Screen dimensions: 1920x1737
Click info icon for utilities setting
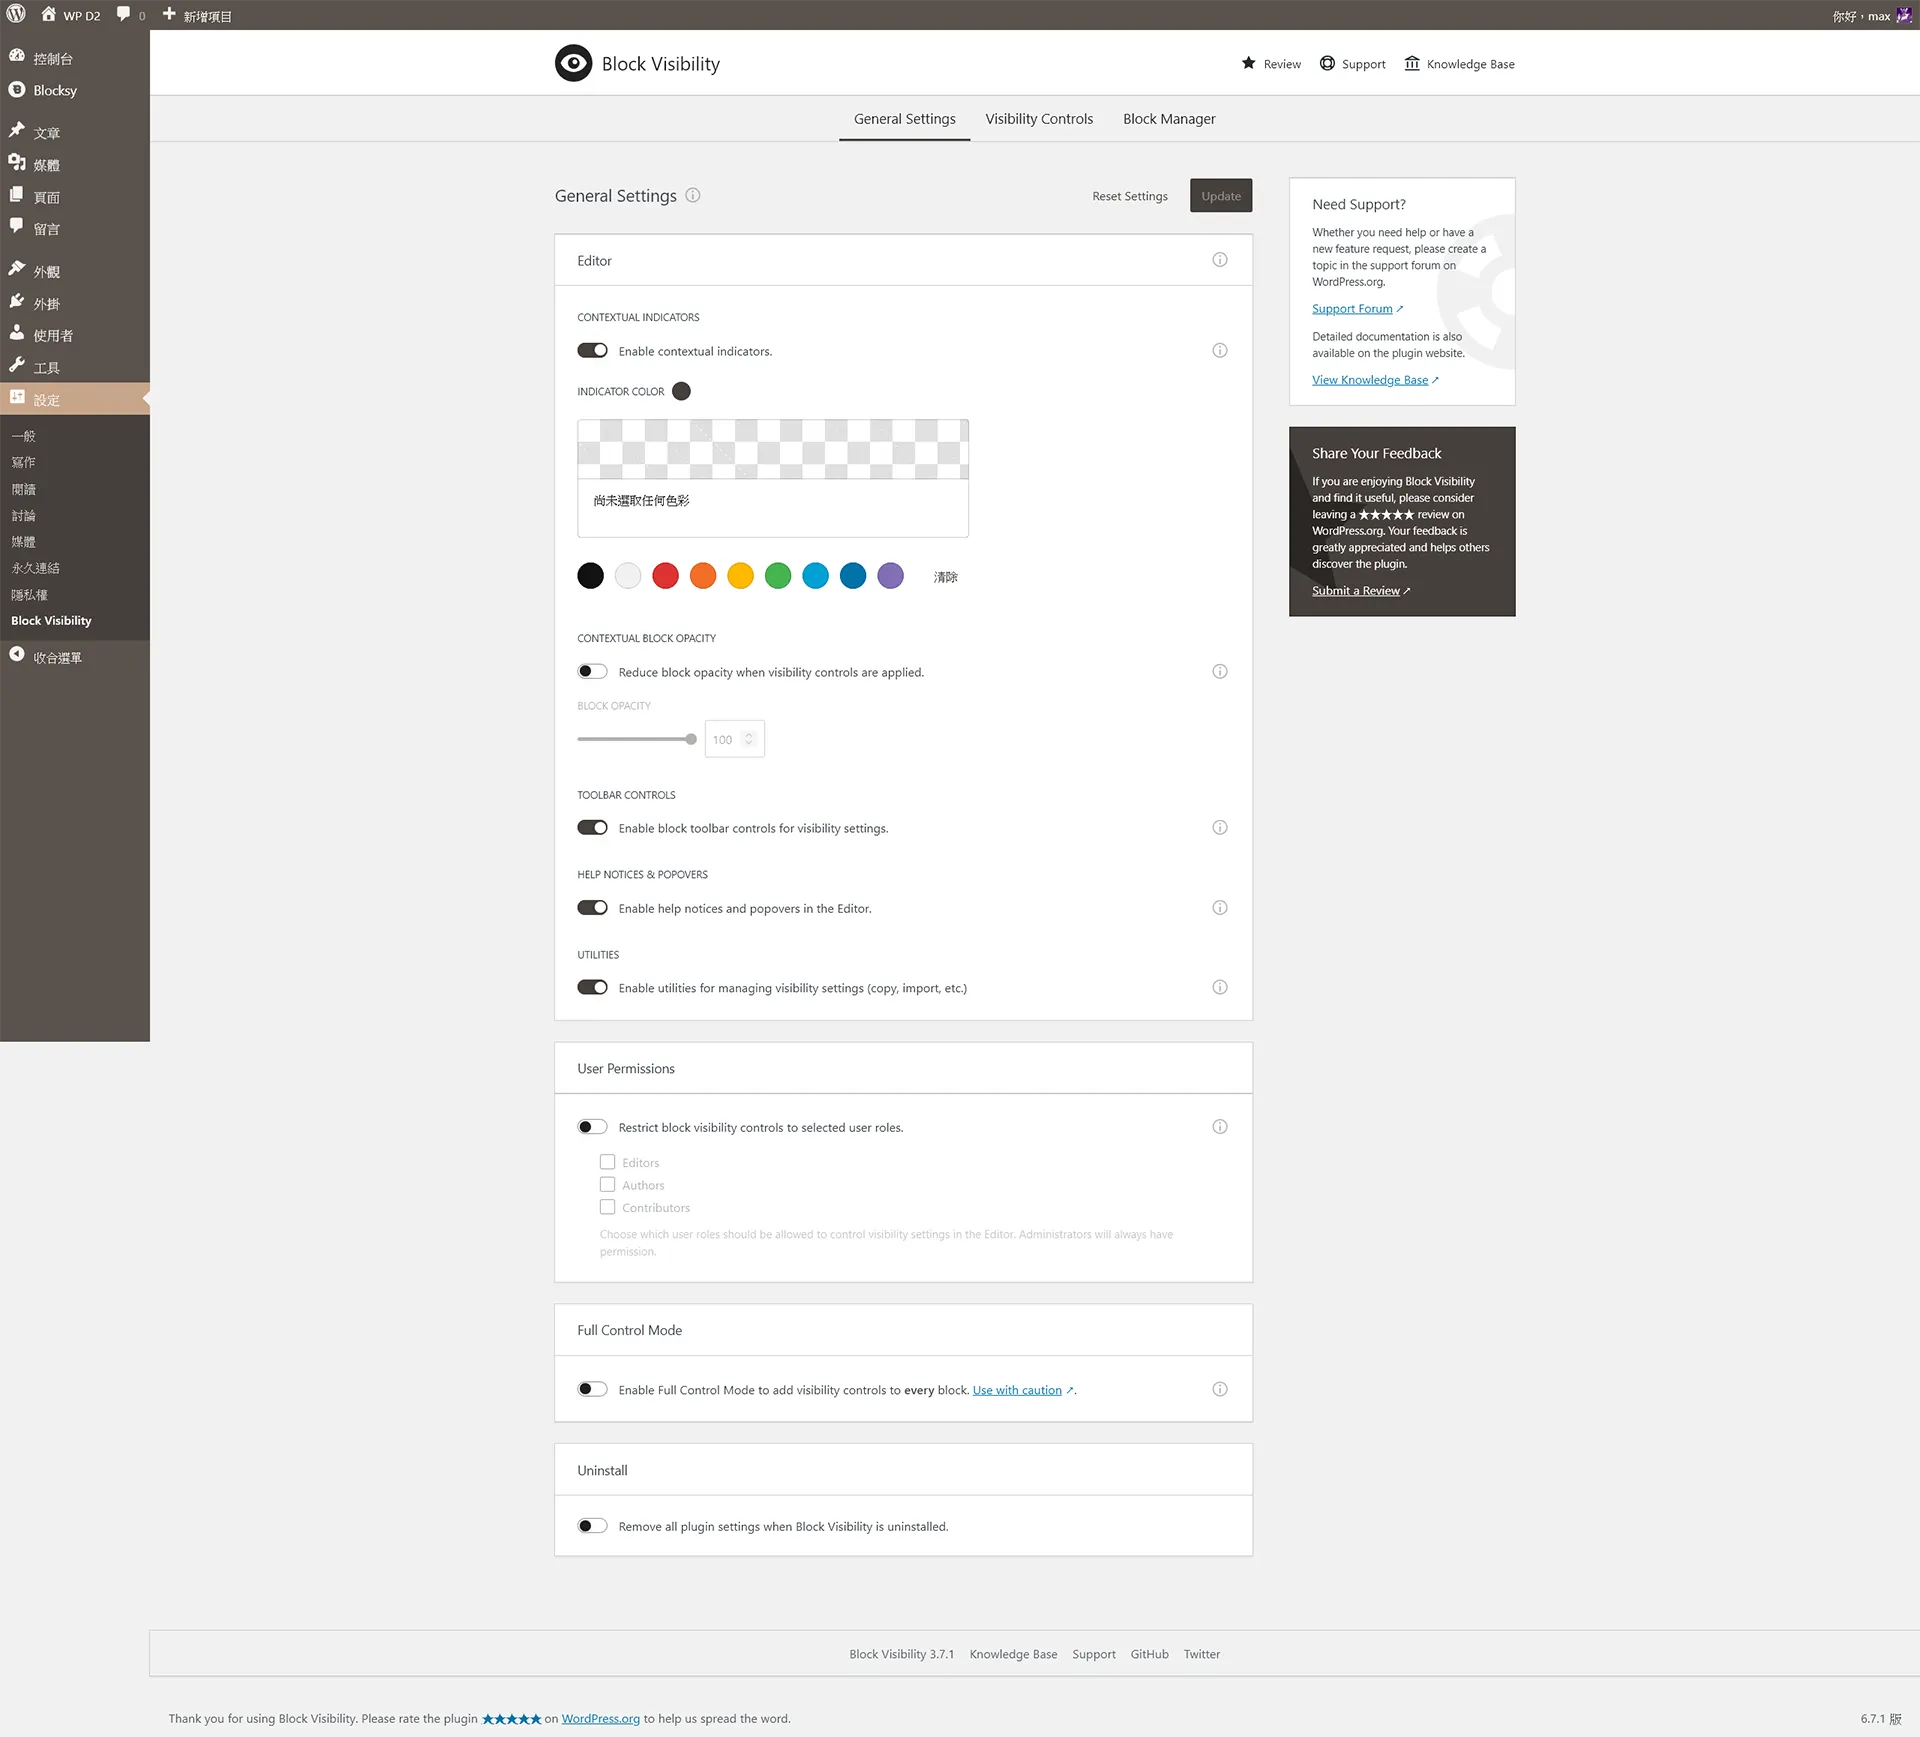(1220, 988)
